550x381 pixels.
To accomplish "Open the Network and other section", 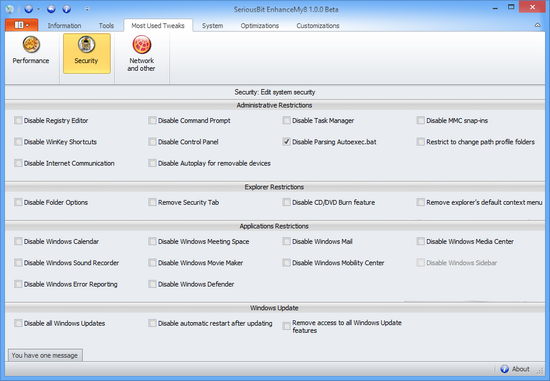I will [141, 53].
